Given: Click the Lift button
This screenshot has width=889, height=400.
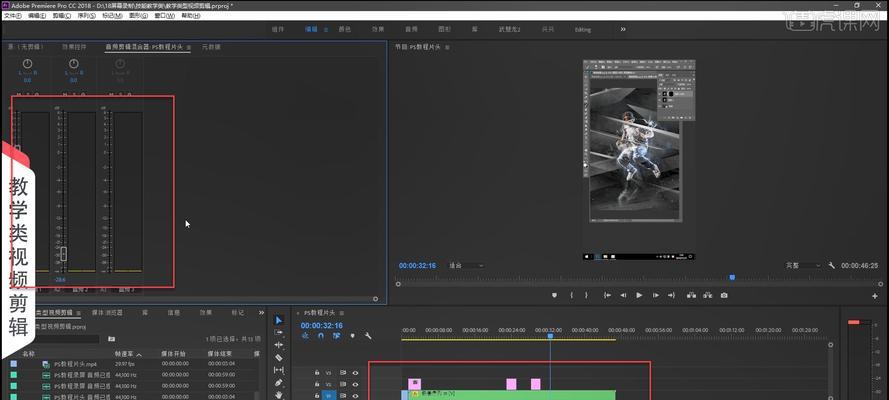Looking at the screenshot, I should coord(691,295).
